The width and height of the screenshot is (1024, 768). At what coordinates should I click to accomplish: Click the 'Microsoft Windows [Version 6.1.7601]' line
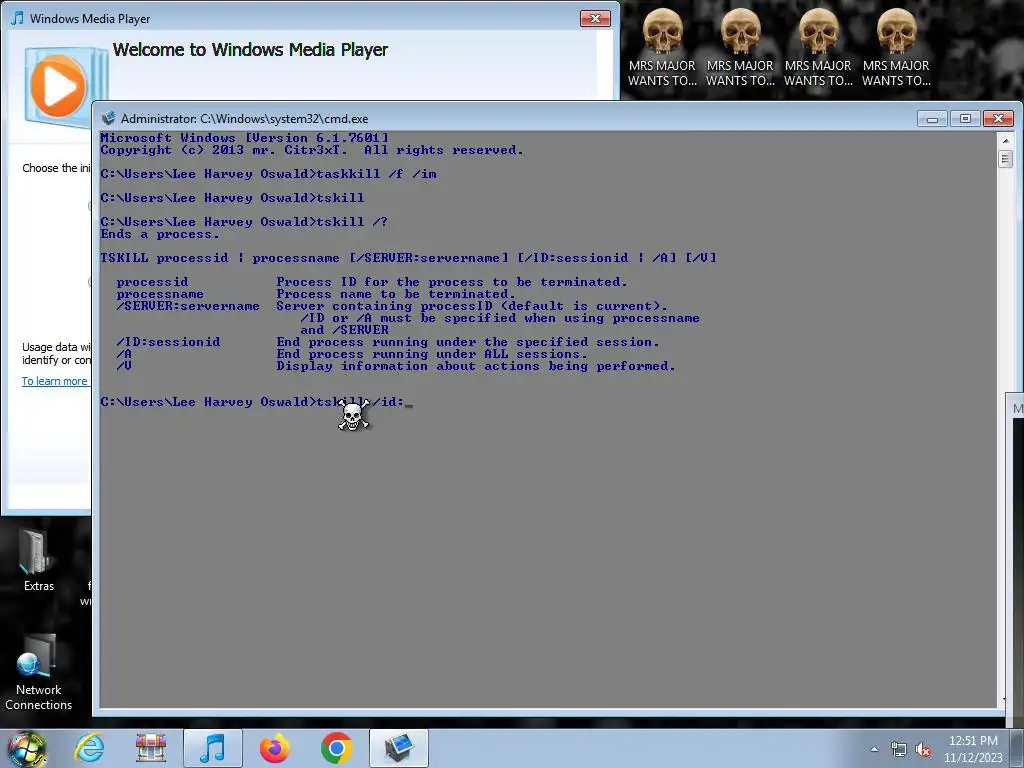tap(244, 138)
